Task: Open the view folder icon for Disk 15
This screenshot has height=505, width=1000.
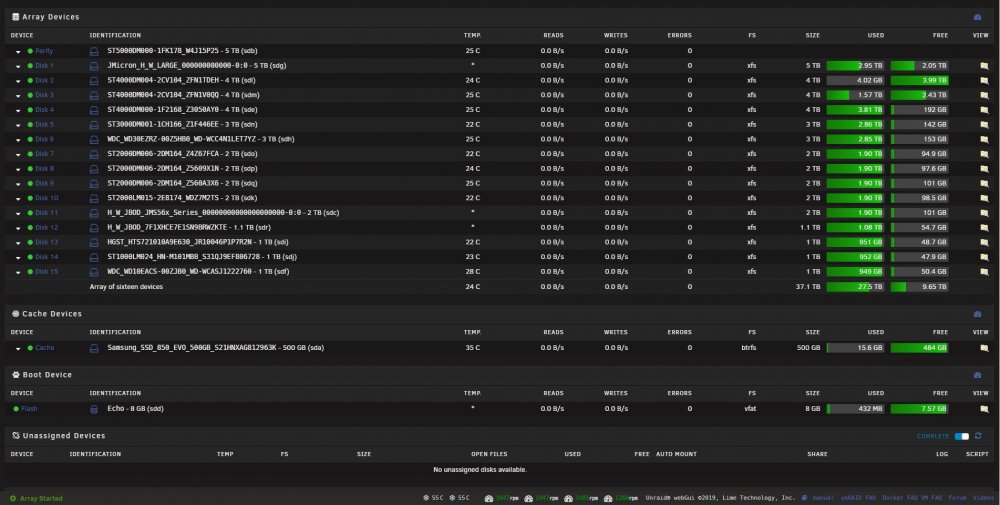Action: [x=984, y=272]
